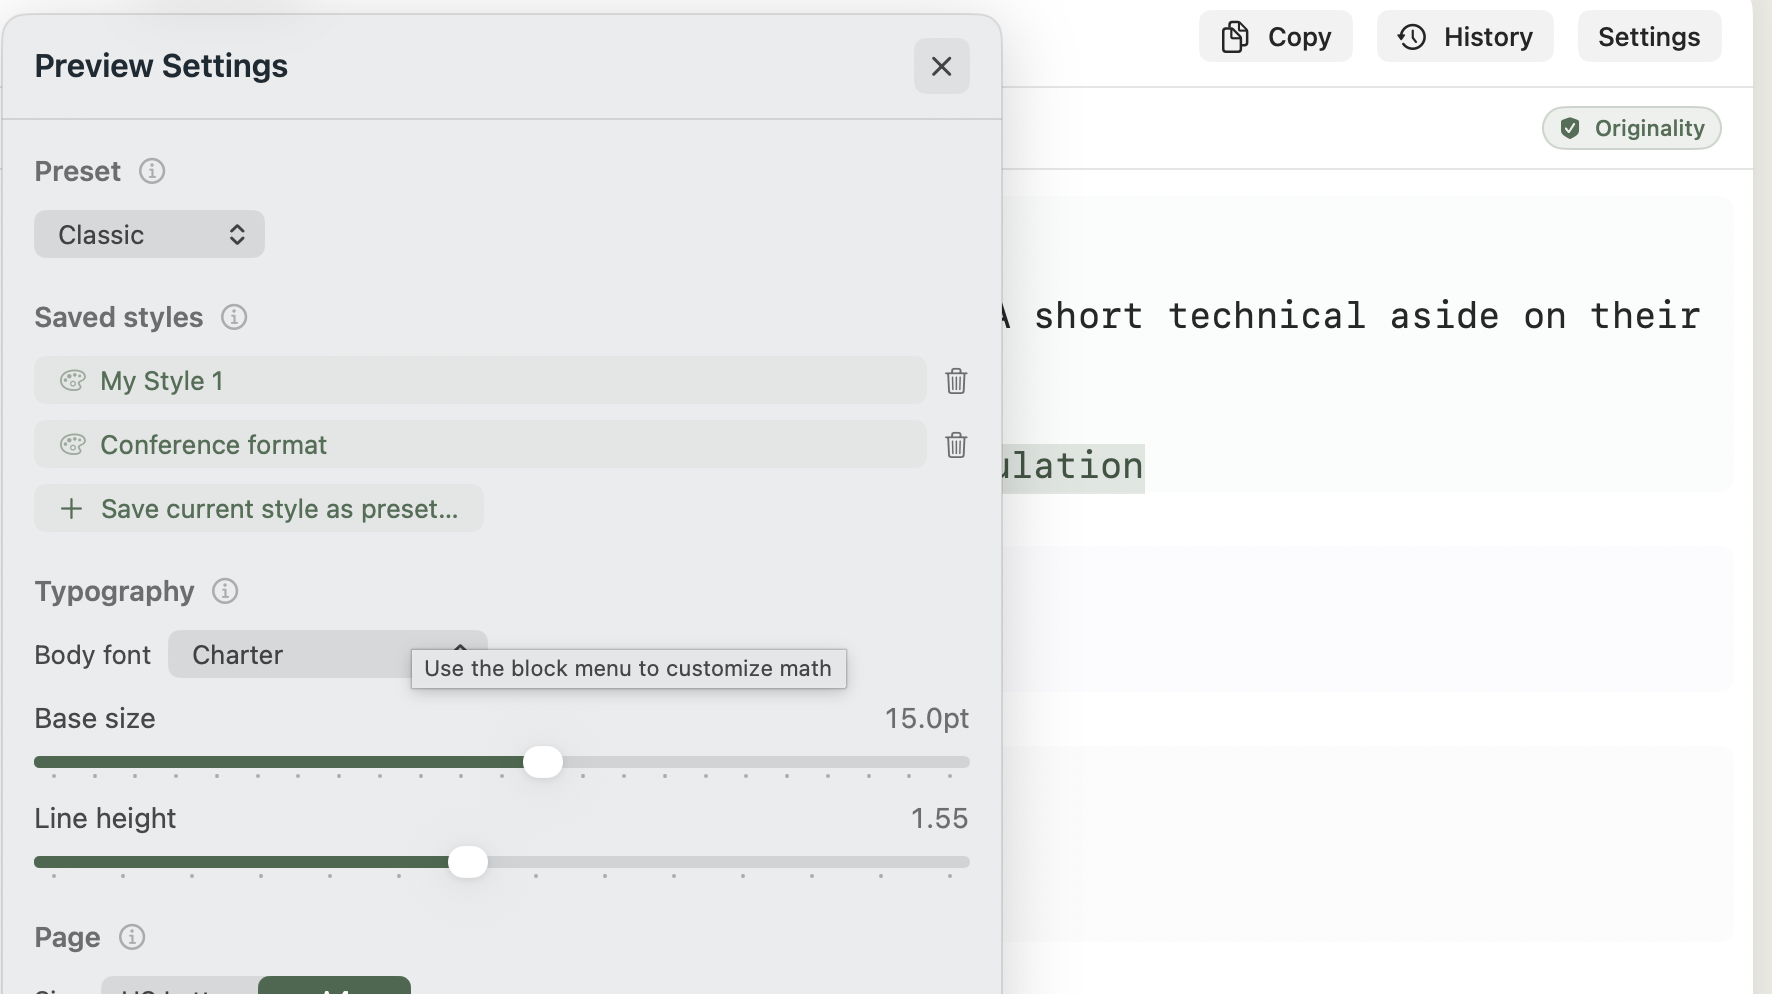Open the Classic preset dropdown
Screen dimensions: 1772x994
point(149,234)
